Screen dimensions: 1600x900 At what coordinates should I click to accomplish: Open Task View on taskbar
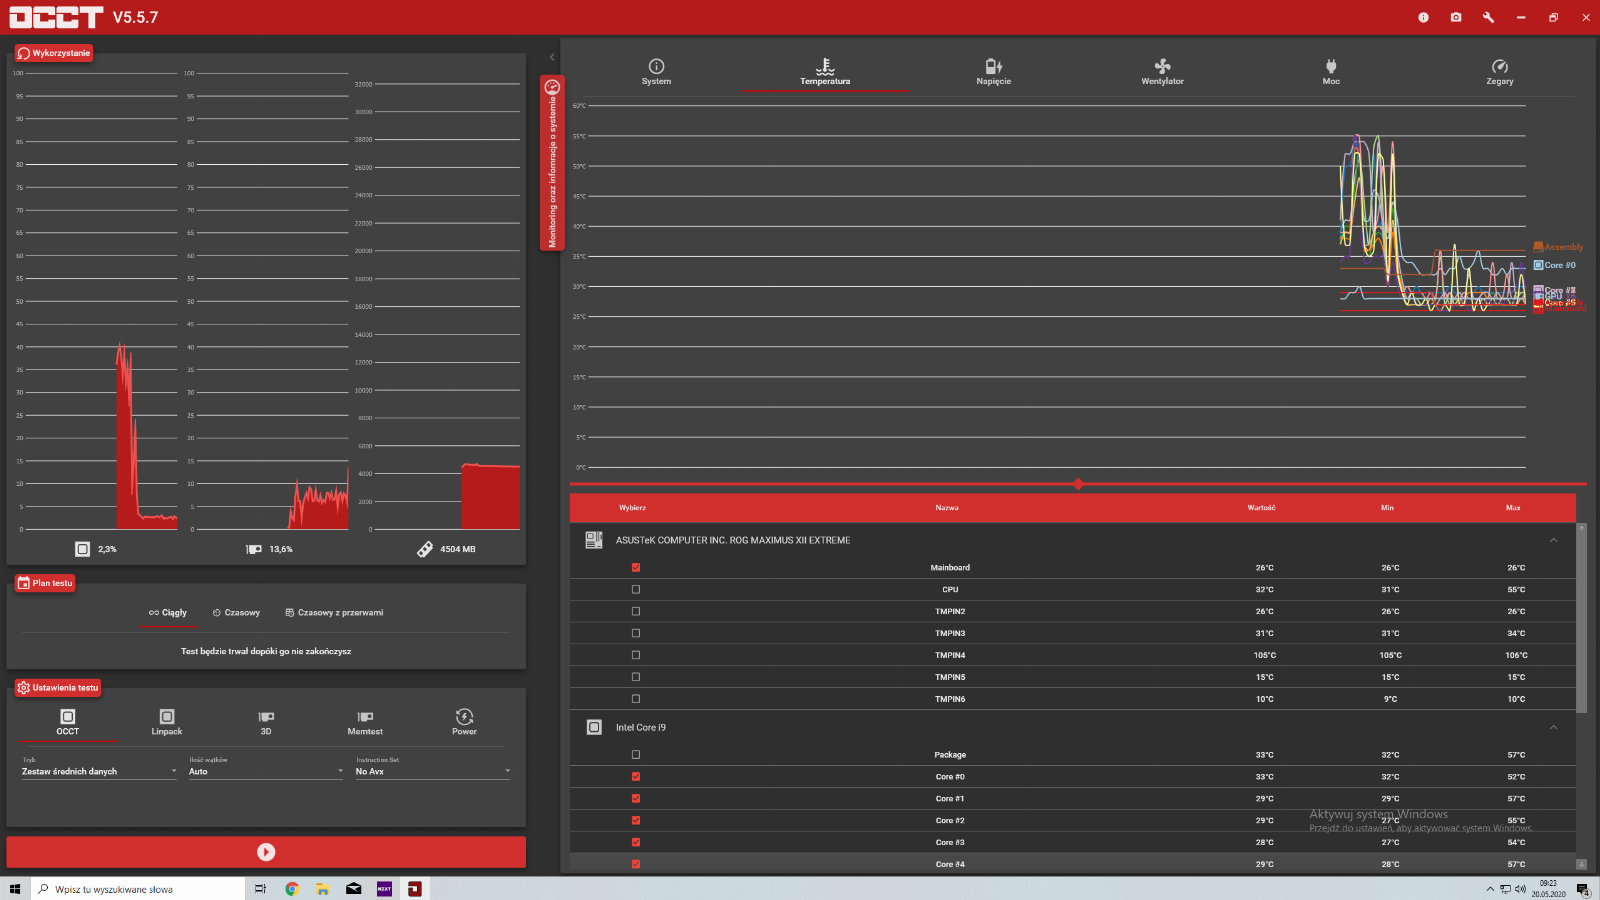pyautogui.click(x=260, y=889)
